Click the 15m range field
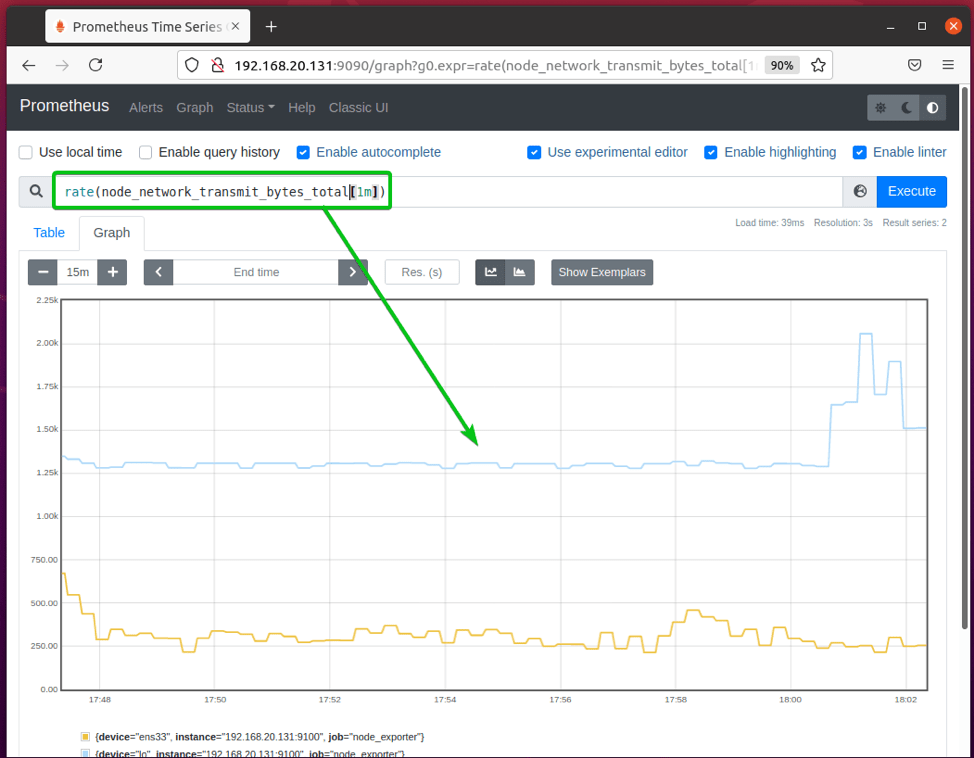 [x=78, y=272]
